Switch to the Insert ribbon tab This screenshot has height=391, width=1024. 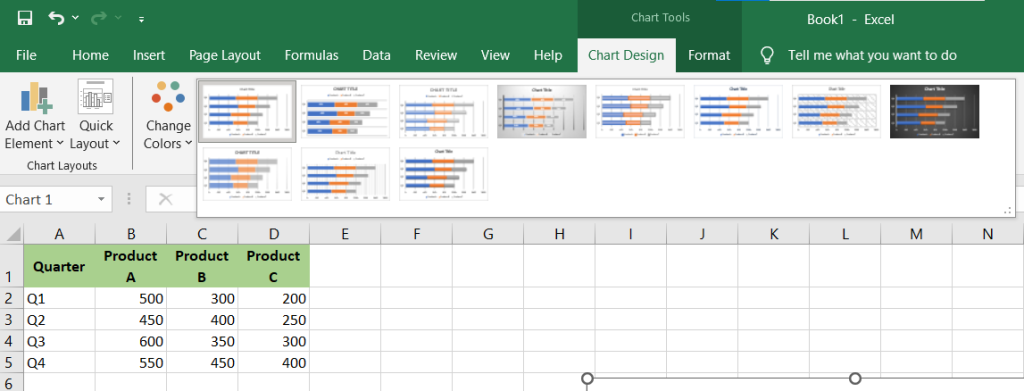pyautogui.click(x=149, y=55)
